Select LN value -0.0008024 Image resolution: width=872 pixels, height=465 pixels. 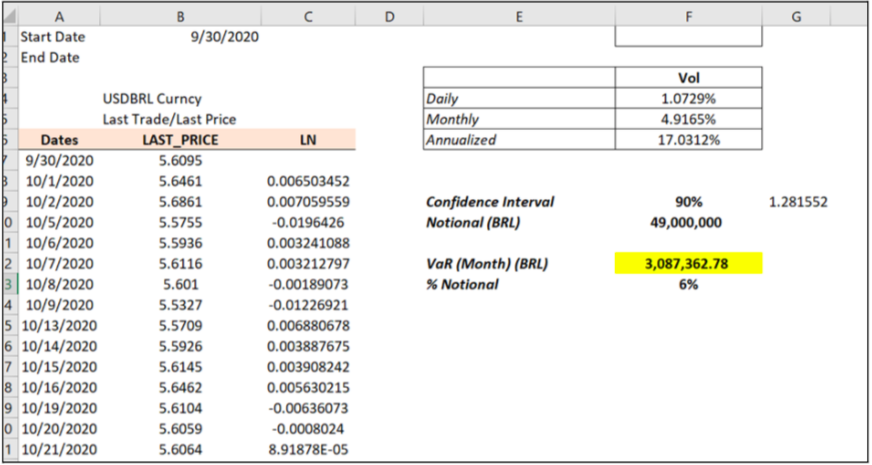308,428
